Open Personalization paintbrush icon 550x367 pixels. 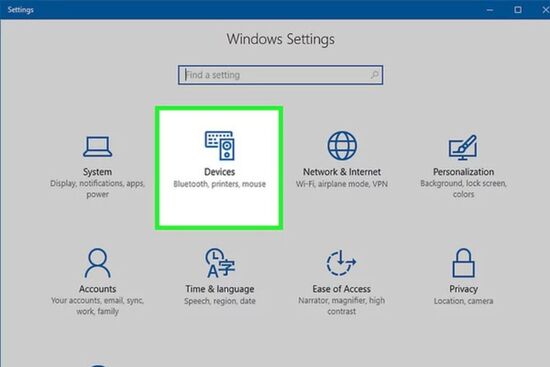[x=463, y=147]
